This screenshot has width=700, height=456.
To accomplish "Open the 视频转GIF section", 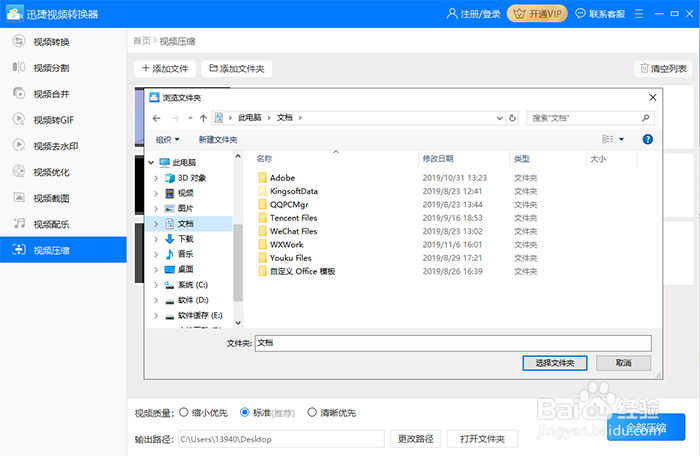I will tap(54, 120).
